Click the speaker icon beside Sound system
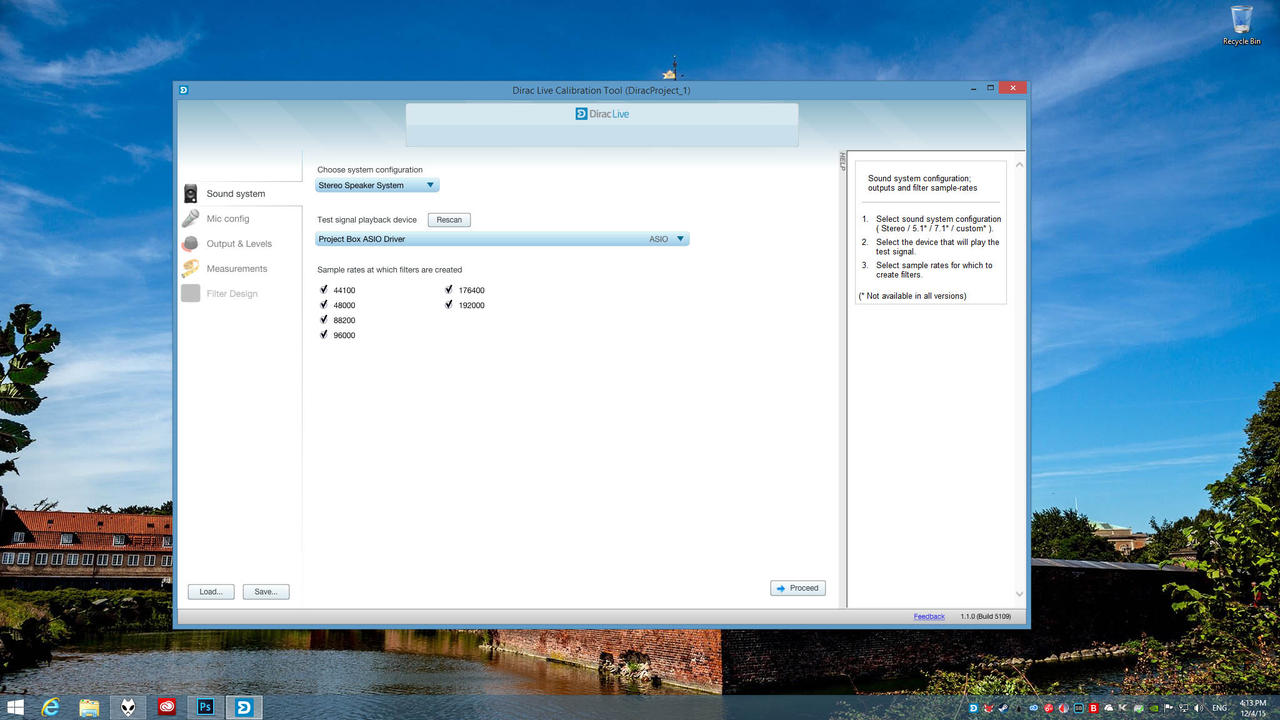The image size is (1280, 720). coord(190,194)
